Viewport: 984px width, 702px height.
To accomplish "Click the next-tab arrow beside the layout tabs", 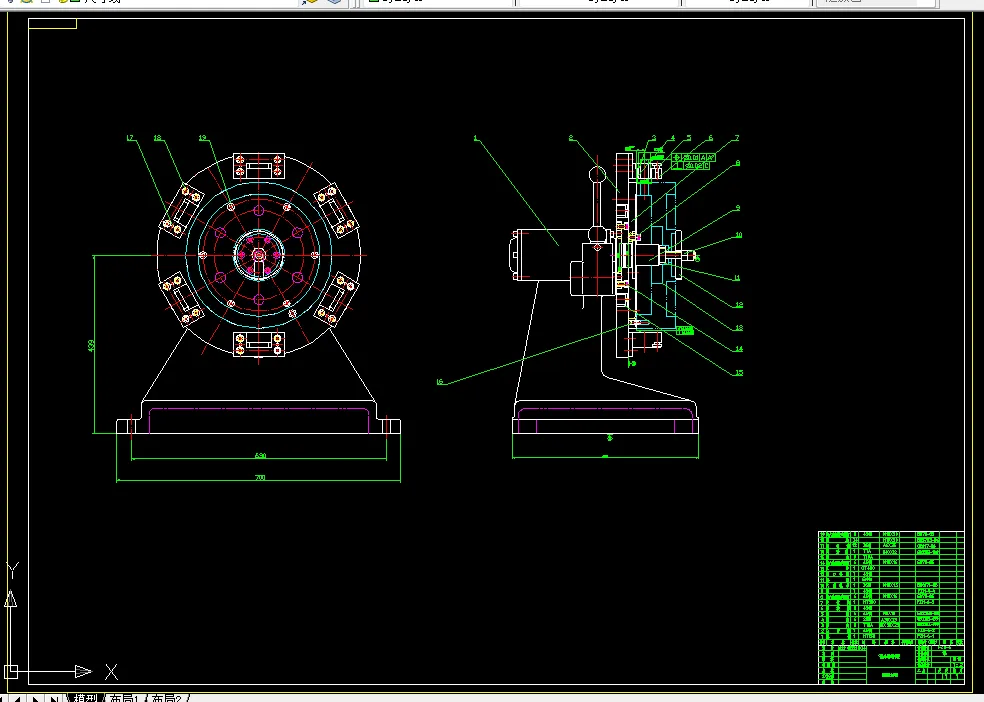I will tap(36, 698).
